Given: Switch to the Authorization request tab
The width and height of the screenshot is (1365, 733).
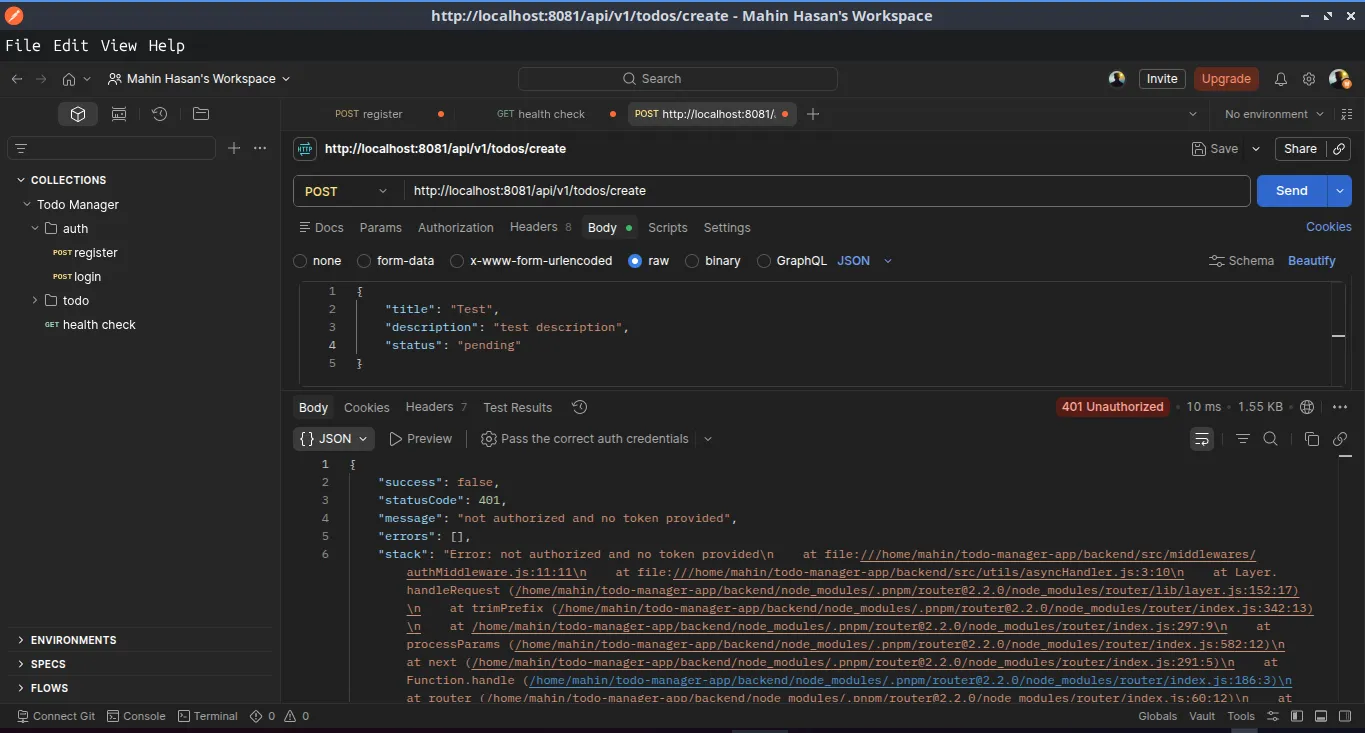Looking at the screenshot, I should [x=456, y=228].
